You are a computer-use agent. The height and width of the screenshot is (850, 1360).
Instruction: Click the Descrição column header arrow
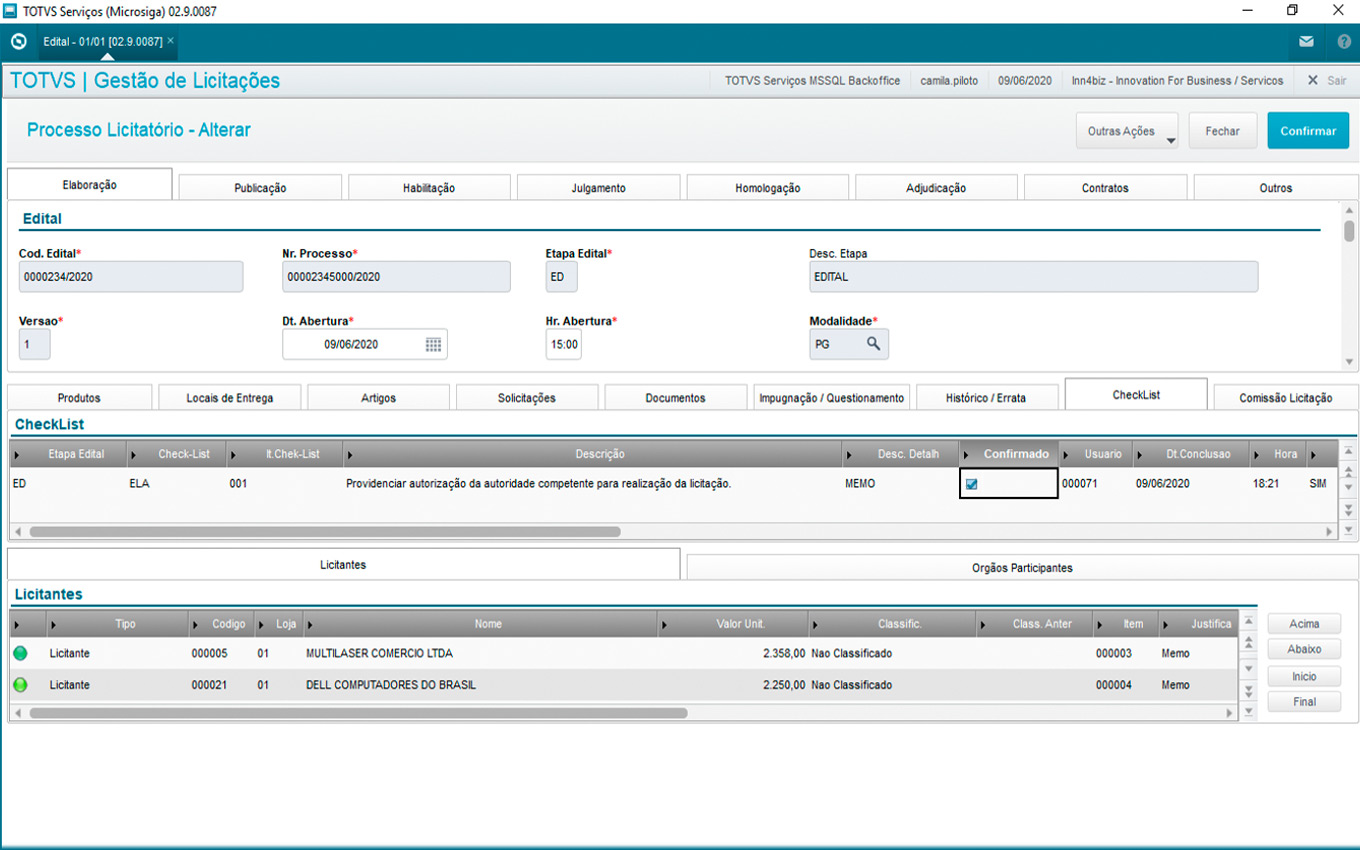(x=350, y=455)
